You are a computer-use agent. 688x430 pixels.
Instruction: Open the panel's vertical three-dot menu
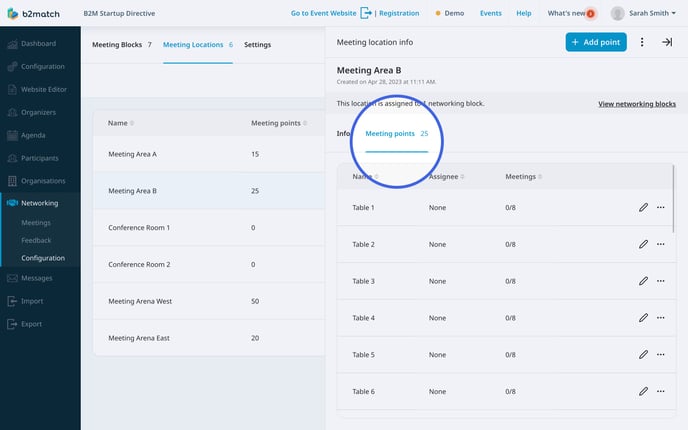tap(642, 42)
